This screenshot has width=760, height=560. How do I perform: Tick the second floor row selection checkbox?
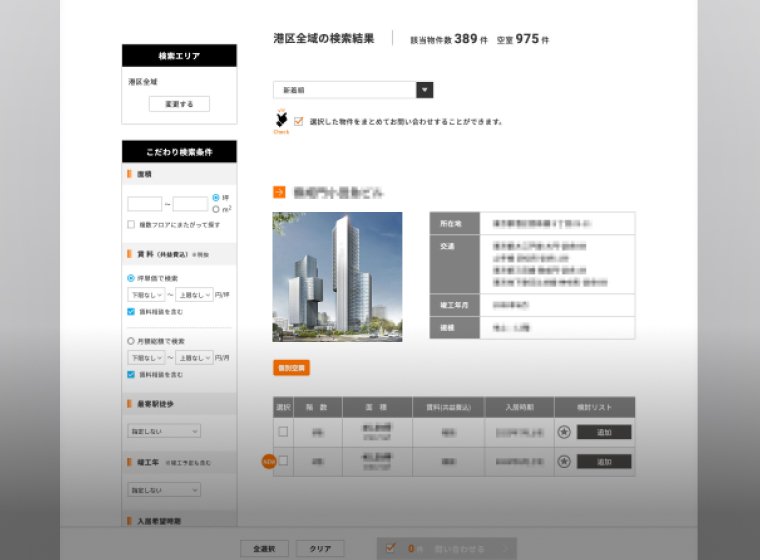(x=284, y=461)
